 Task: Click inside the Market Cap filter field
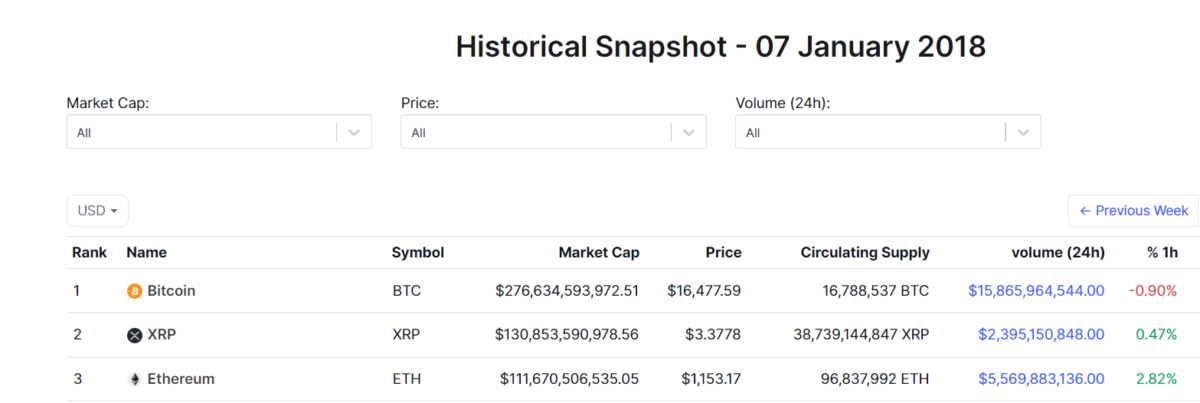click(x=200, y=132)
